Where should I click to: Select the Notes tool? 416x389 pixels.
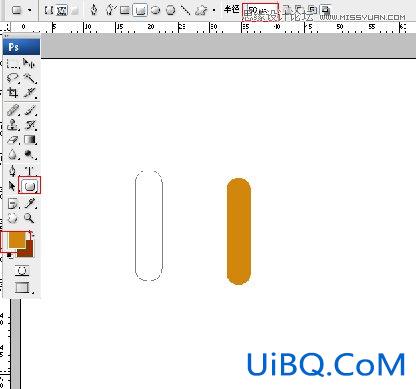click(13, 203)
